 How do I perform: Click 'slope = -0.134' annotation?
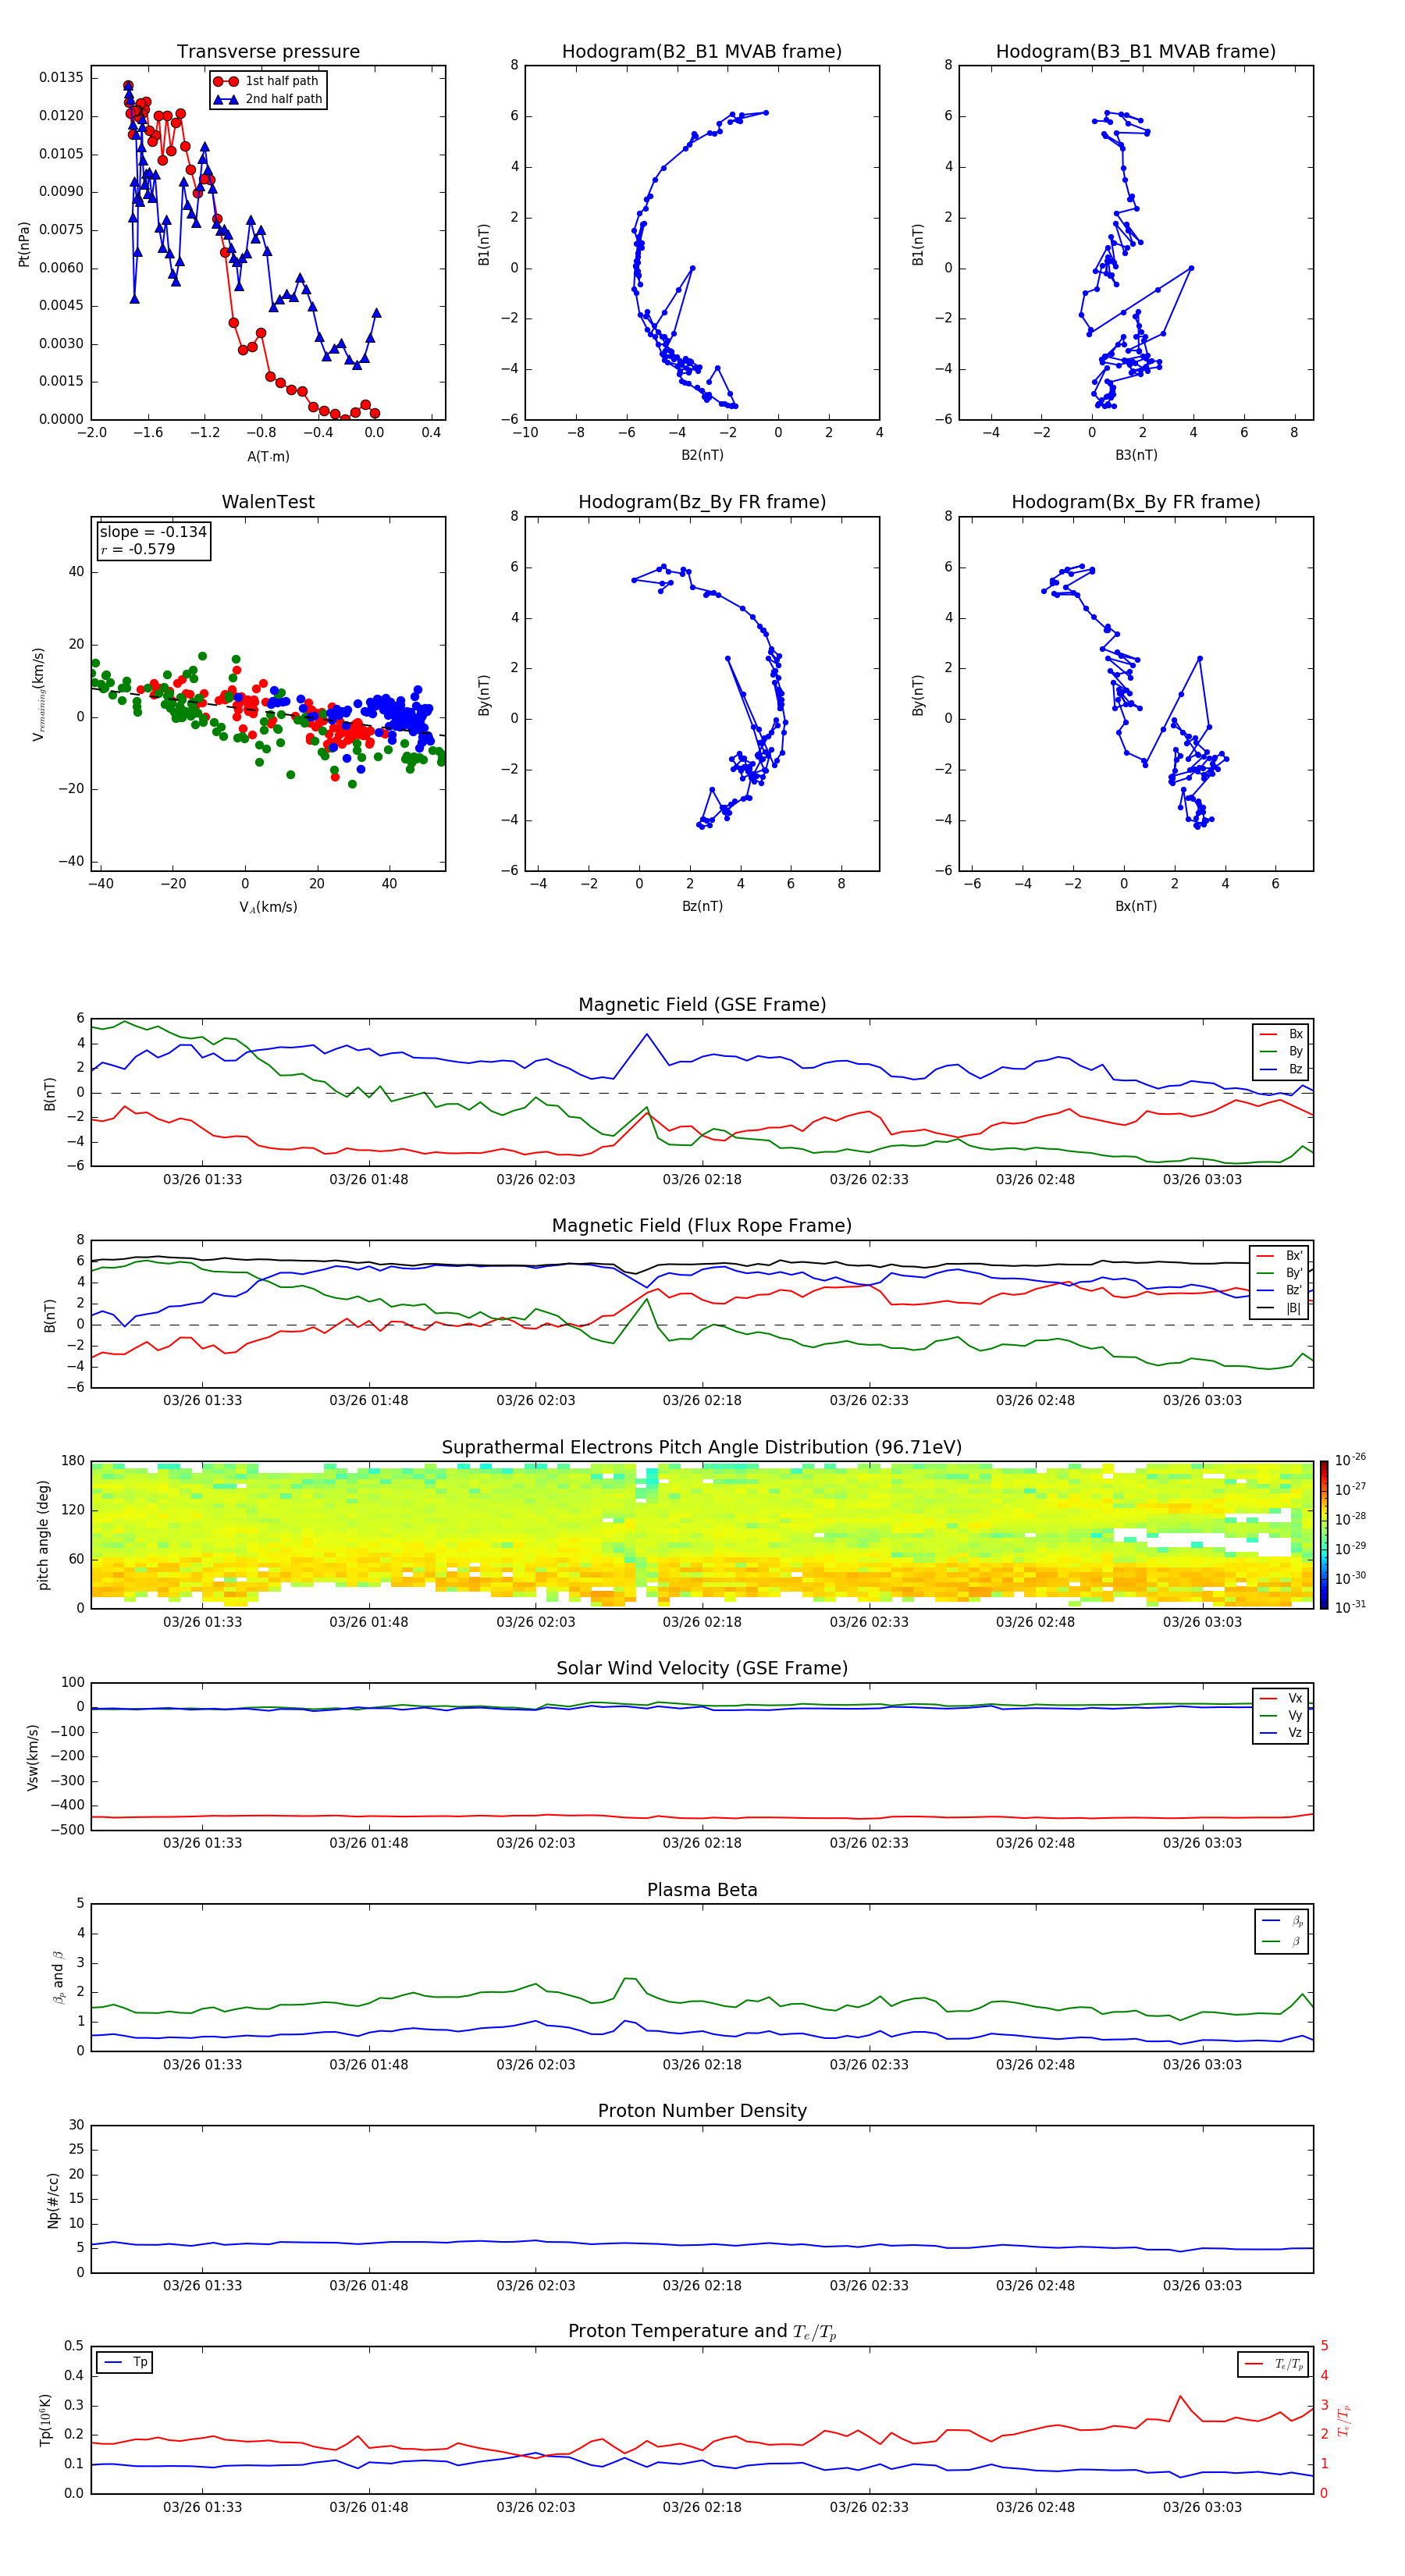tap(153, 532)
